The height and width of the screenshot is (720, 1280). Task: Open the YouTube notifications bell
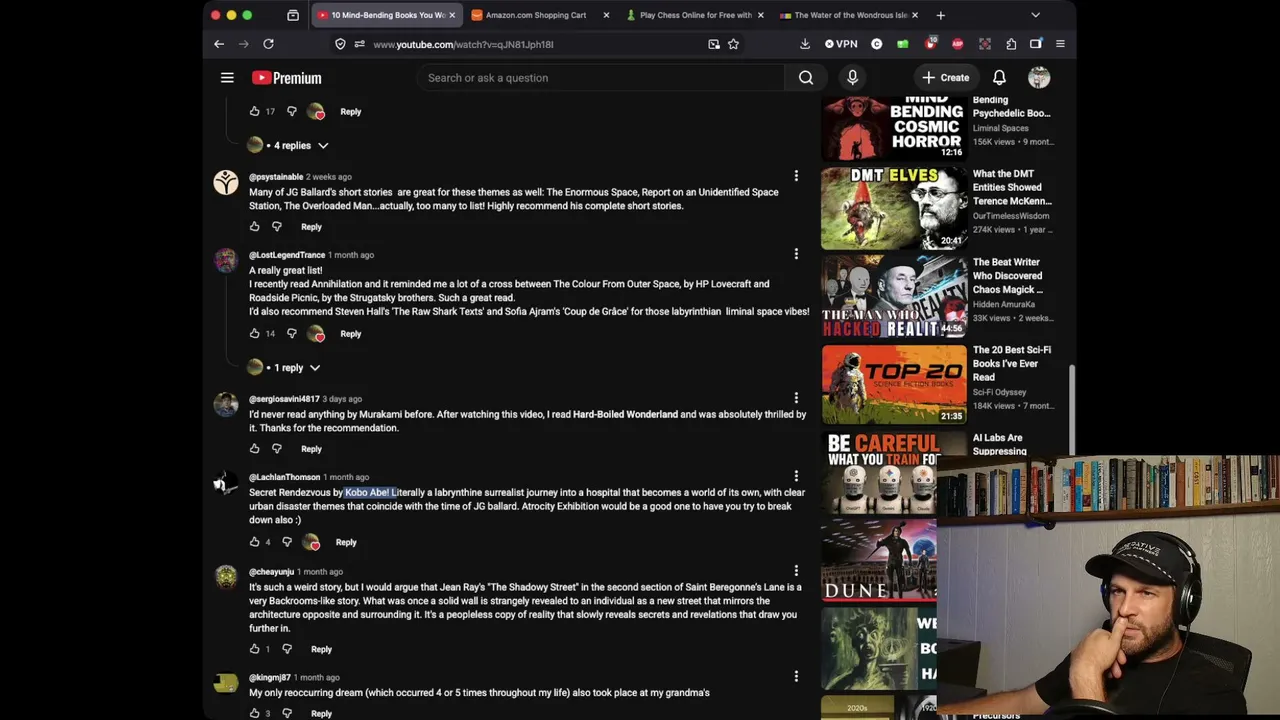click(x=999, y=78)
